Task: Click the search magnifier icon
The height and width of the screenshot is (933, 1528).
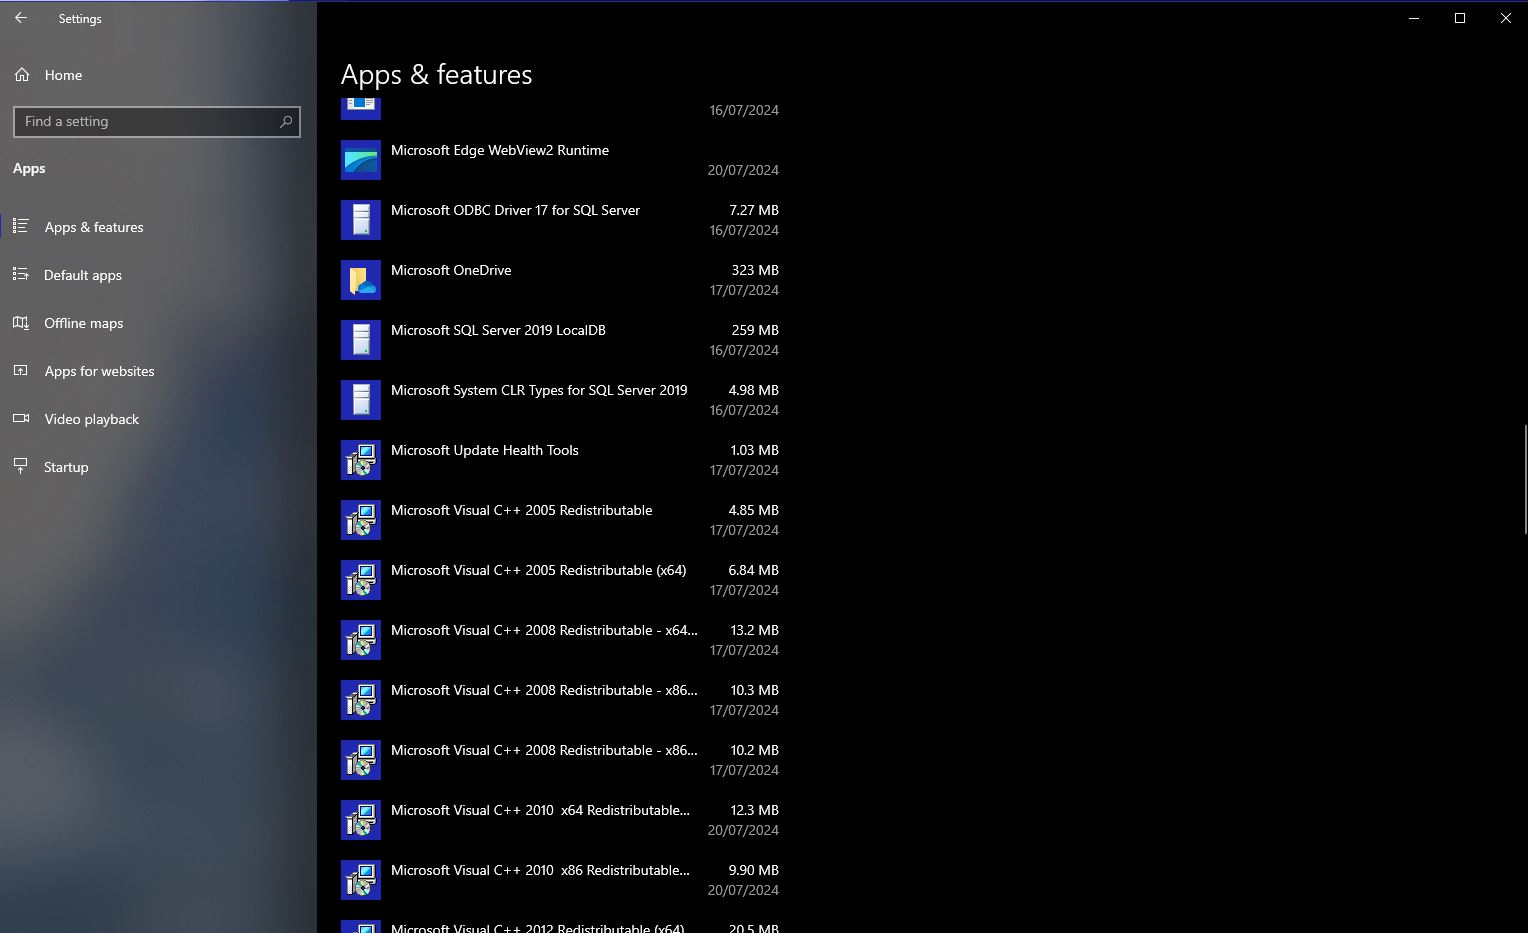Action: point(286,122)
